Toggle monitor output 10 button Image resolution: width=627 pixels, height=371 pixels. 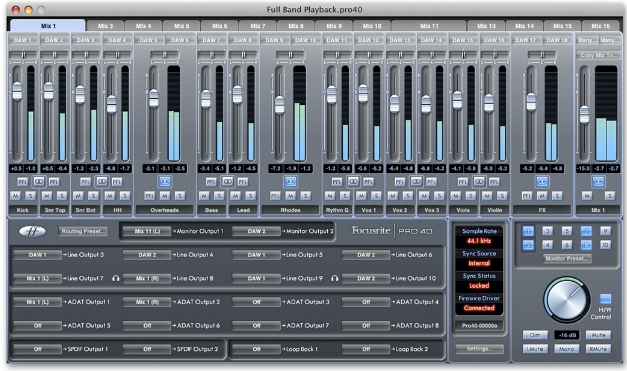coord(605,245)
